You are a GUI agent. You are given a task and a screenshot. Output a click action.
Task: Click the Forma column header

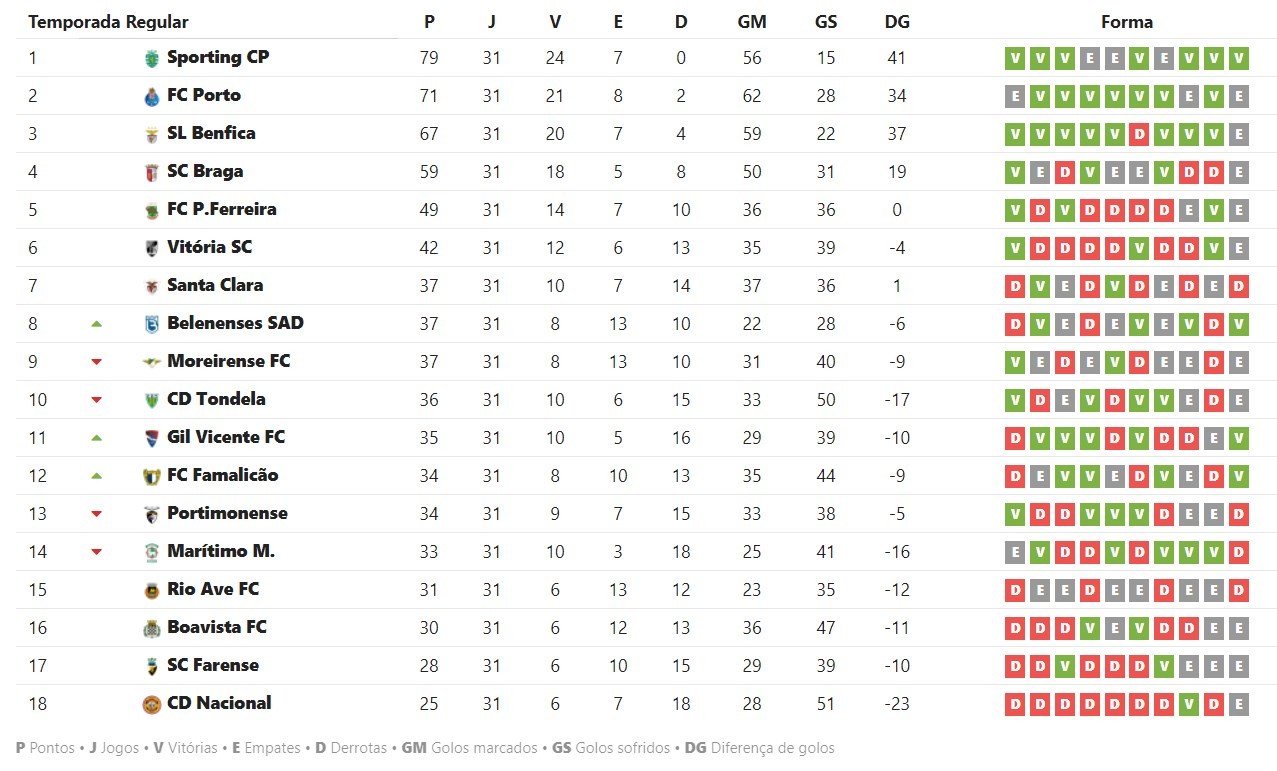(x=1126, y=22)
